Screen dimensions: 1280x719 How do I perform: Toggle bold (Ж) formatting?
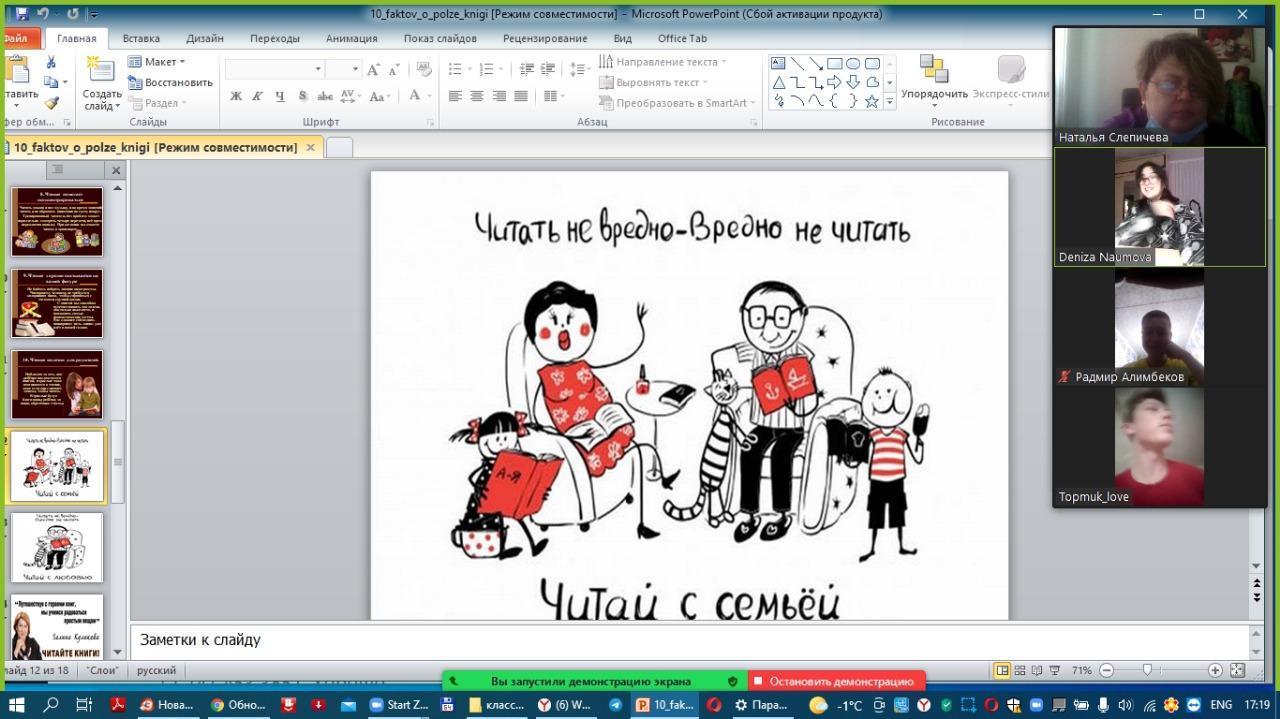(236, 96)
